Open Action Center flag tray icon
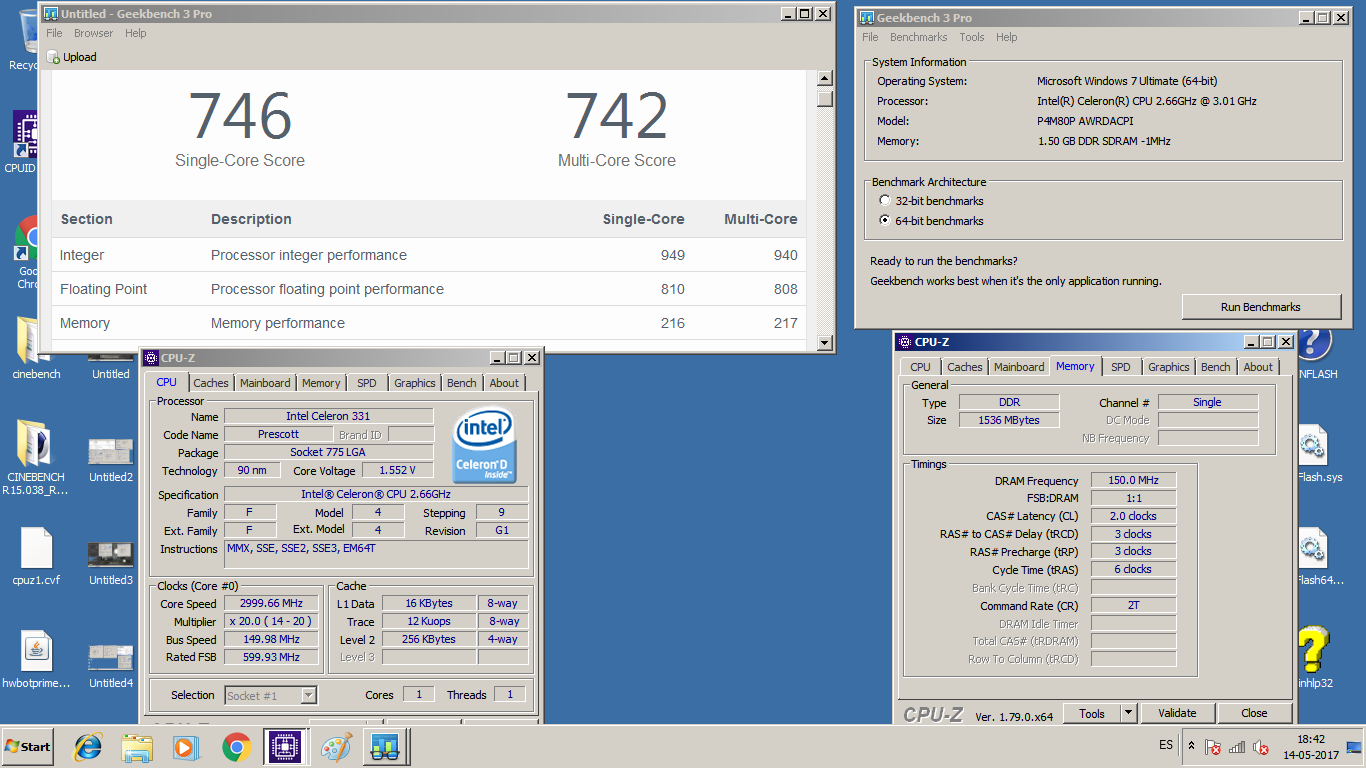This screenshot has width=1366, height=768. [x=1213, y=747]
